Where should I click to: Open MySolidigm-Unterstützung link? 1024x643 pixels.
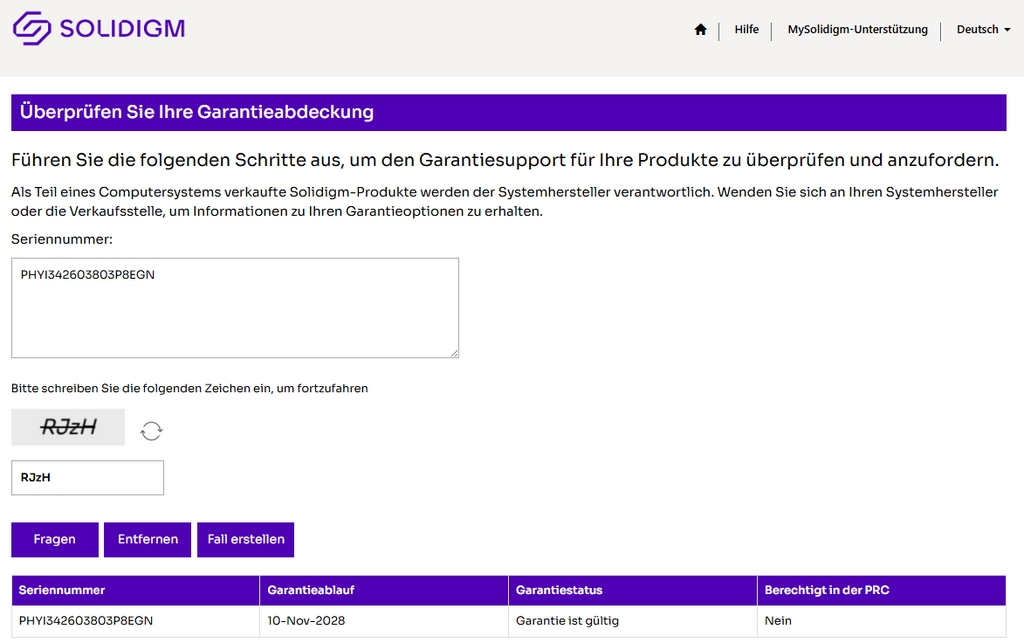[857, 29]
